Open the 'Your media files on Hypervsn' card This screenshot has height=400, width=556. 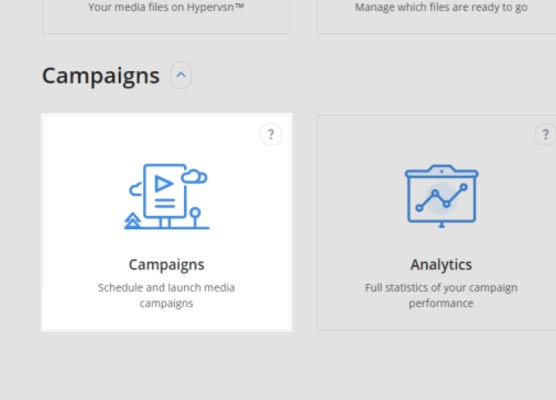point(167,17)
